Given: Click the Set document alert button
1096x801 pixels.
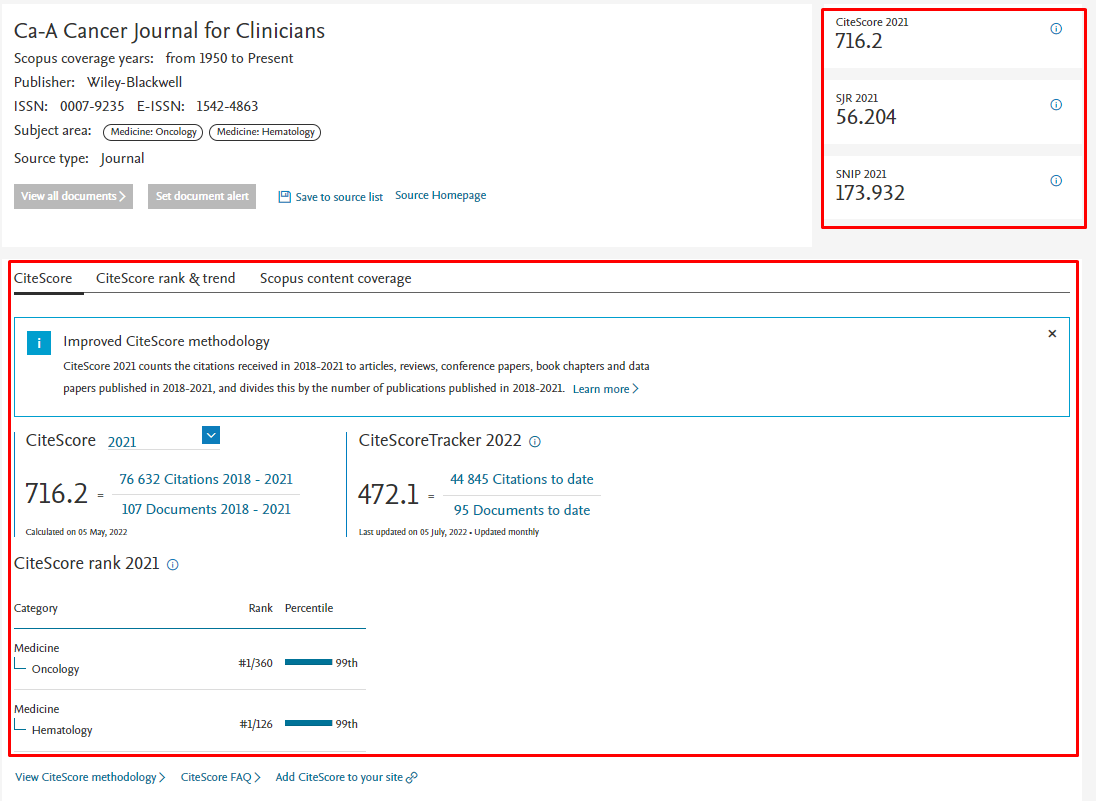Looking at the screenshot, I should click(201, 196).
